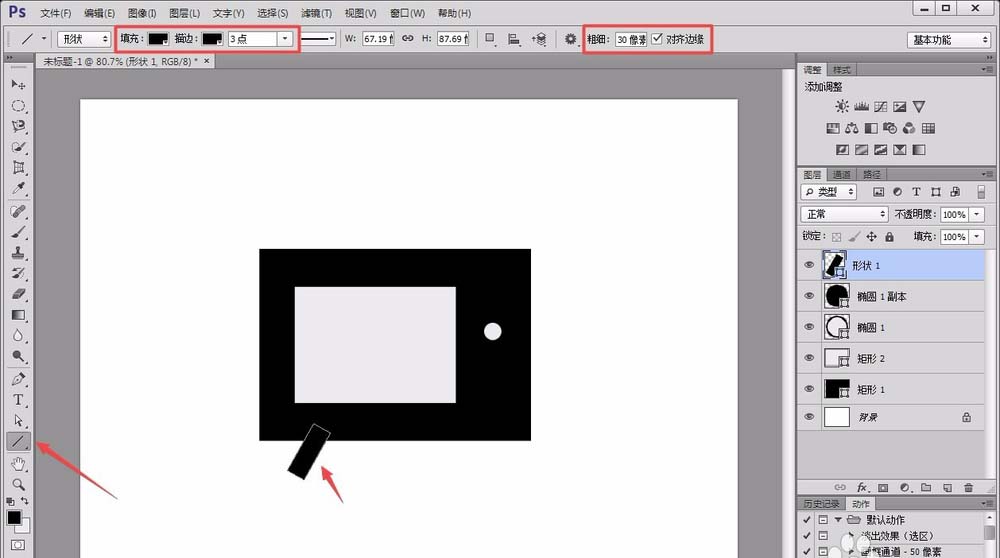
Task: Activate the Crop tool
Action: [18, 168]
